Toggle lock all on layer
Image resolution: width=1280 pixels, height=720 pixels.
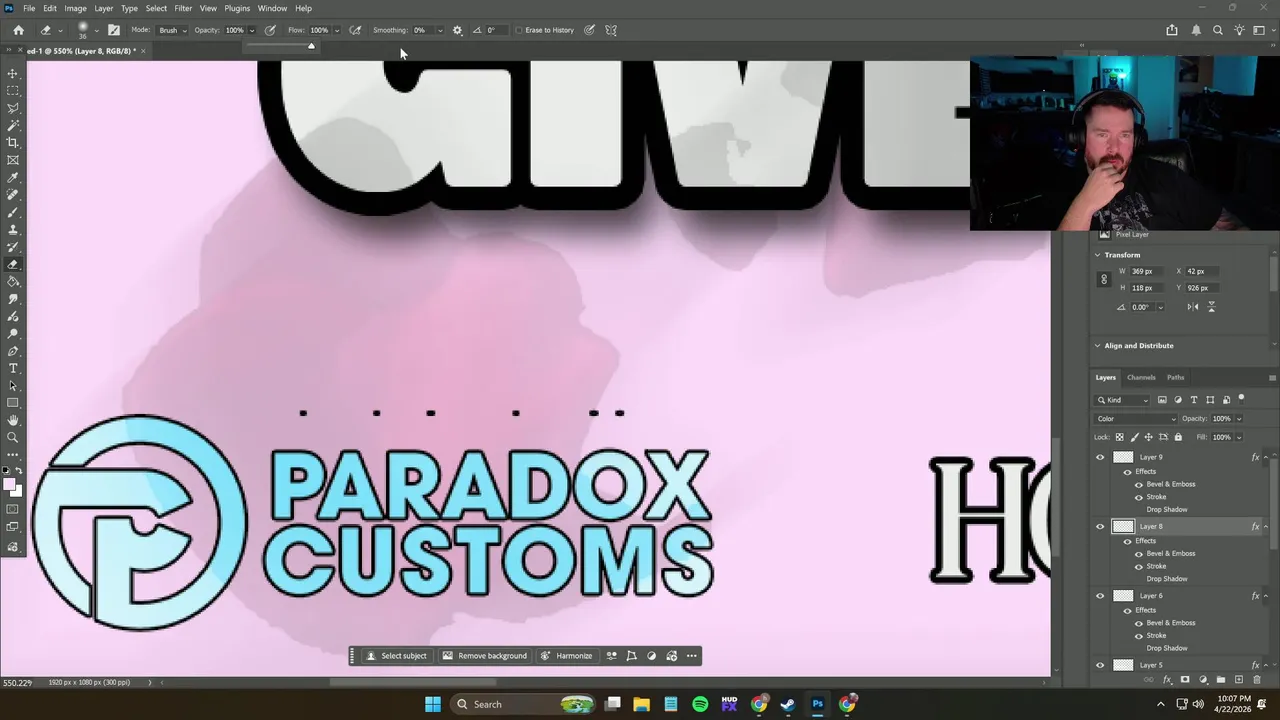click(1177, 437)
